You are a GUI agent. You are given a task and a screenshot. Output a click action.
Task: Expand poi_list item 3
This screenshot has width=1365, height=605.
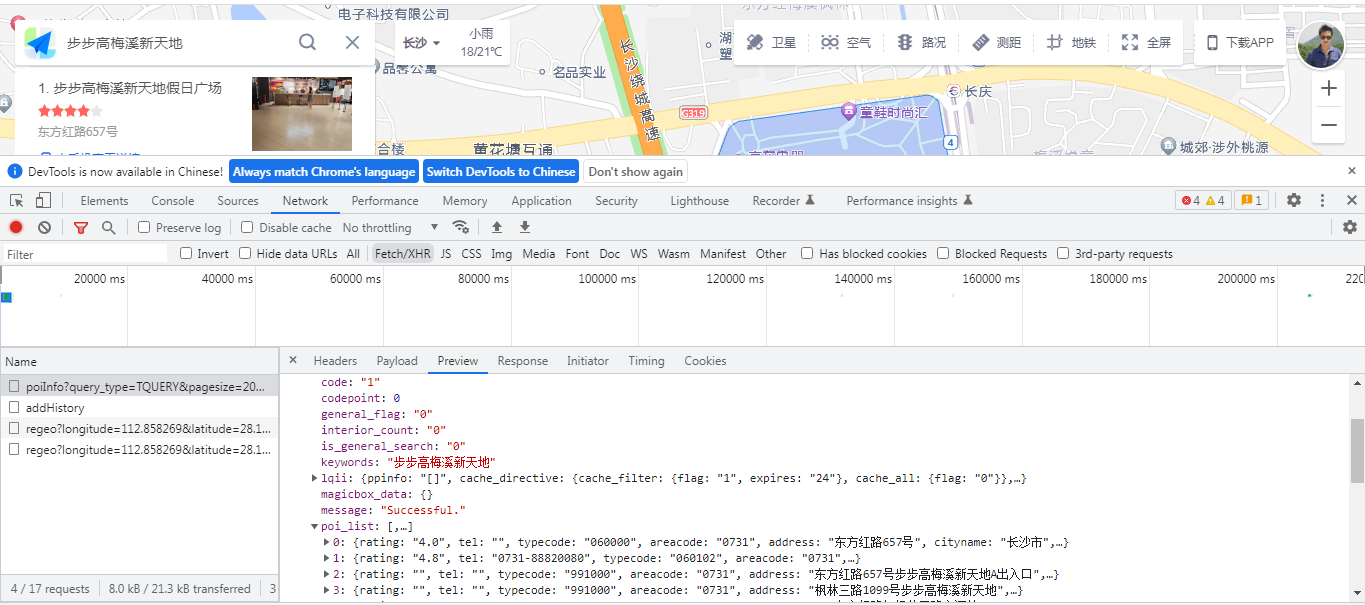pyautogui.click(x=327, y=590)
